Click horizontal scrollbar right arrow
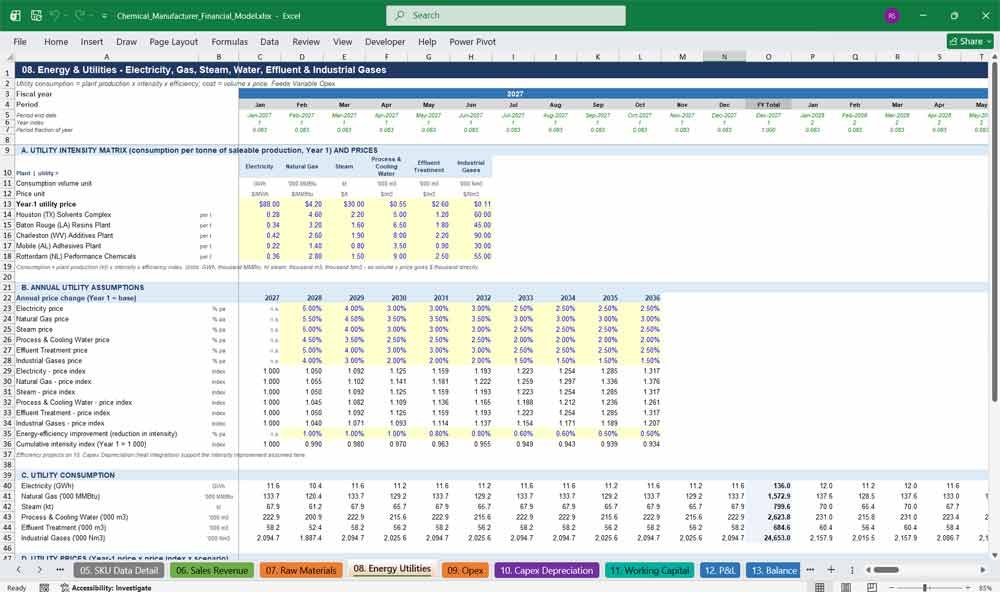The image size is (1000, 592). pos(983,570)
